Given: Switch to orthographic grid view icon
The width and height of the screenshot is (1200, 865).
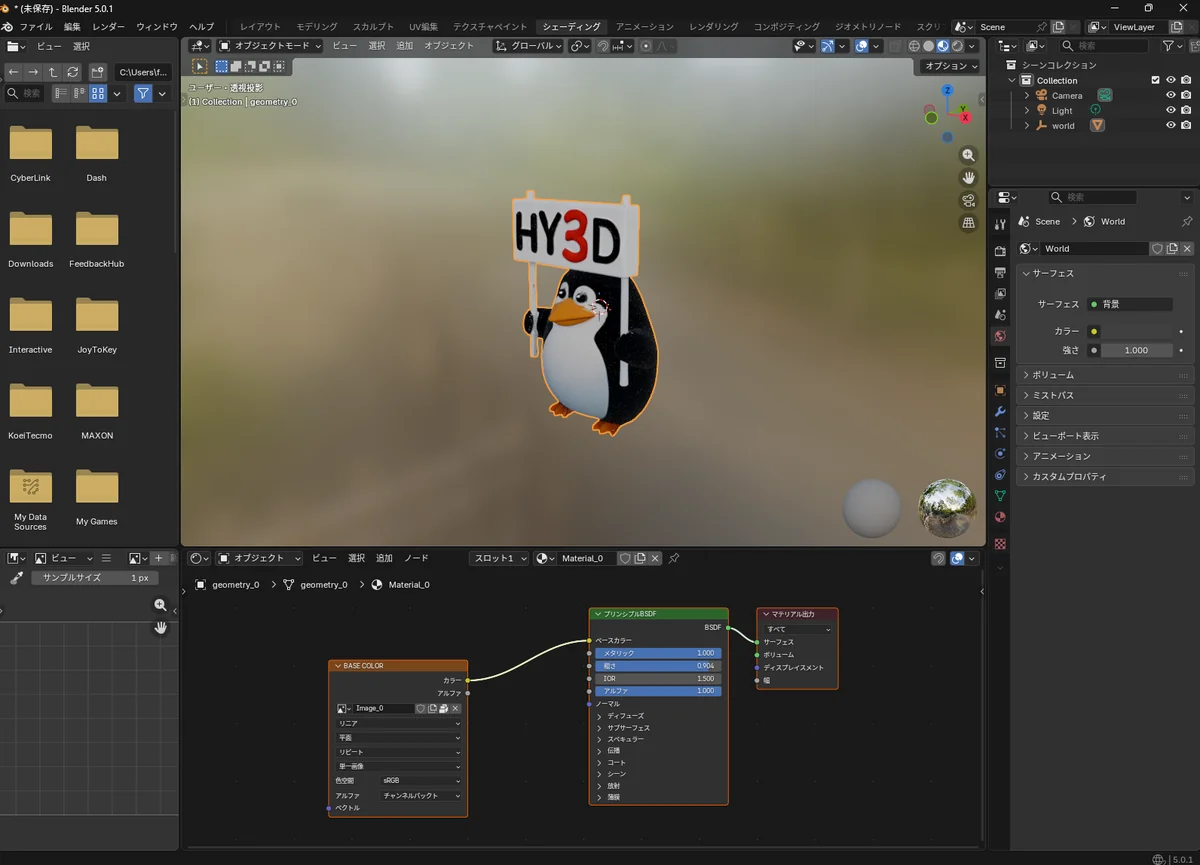Looking at the screenshot, I should 968,223.
